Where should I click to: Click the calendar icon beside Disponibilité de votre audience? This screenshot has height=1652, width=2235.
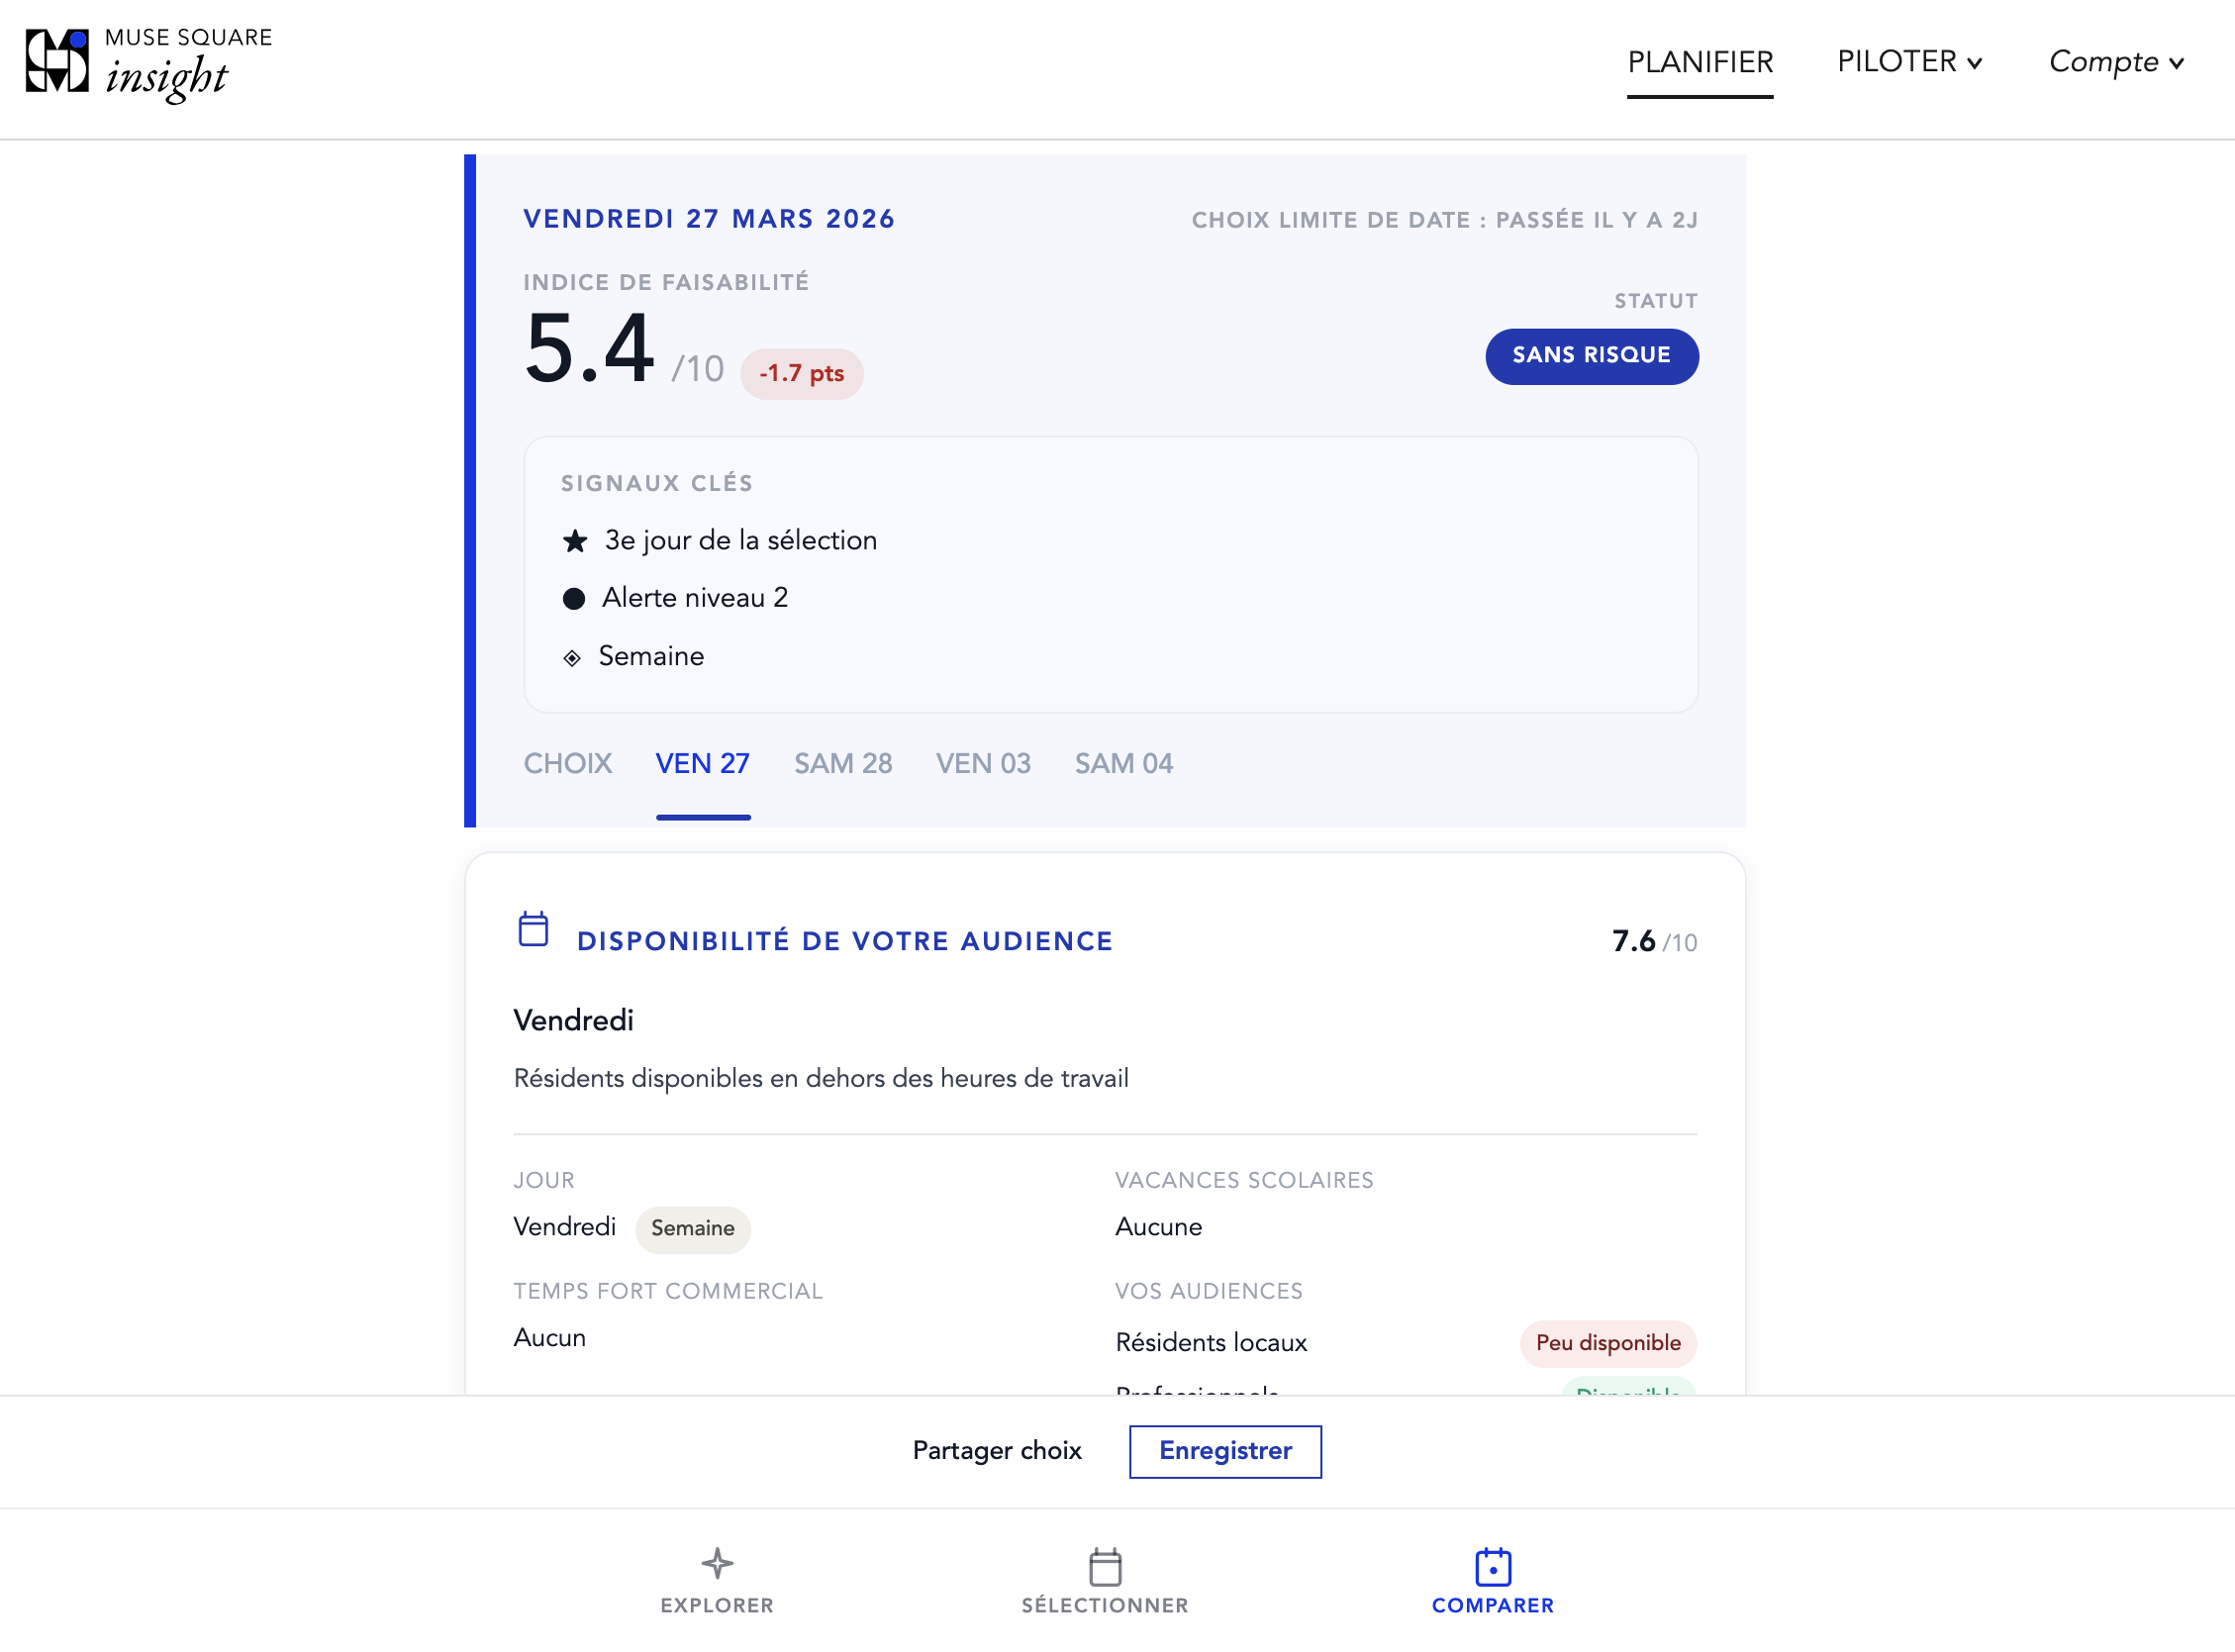tap(533, 930)
